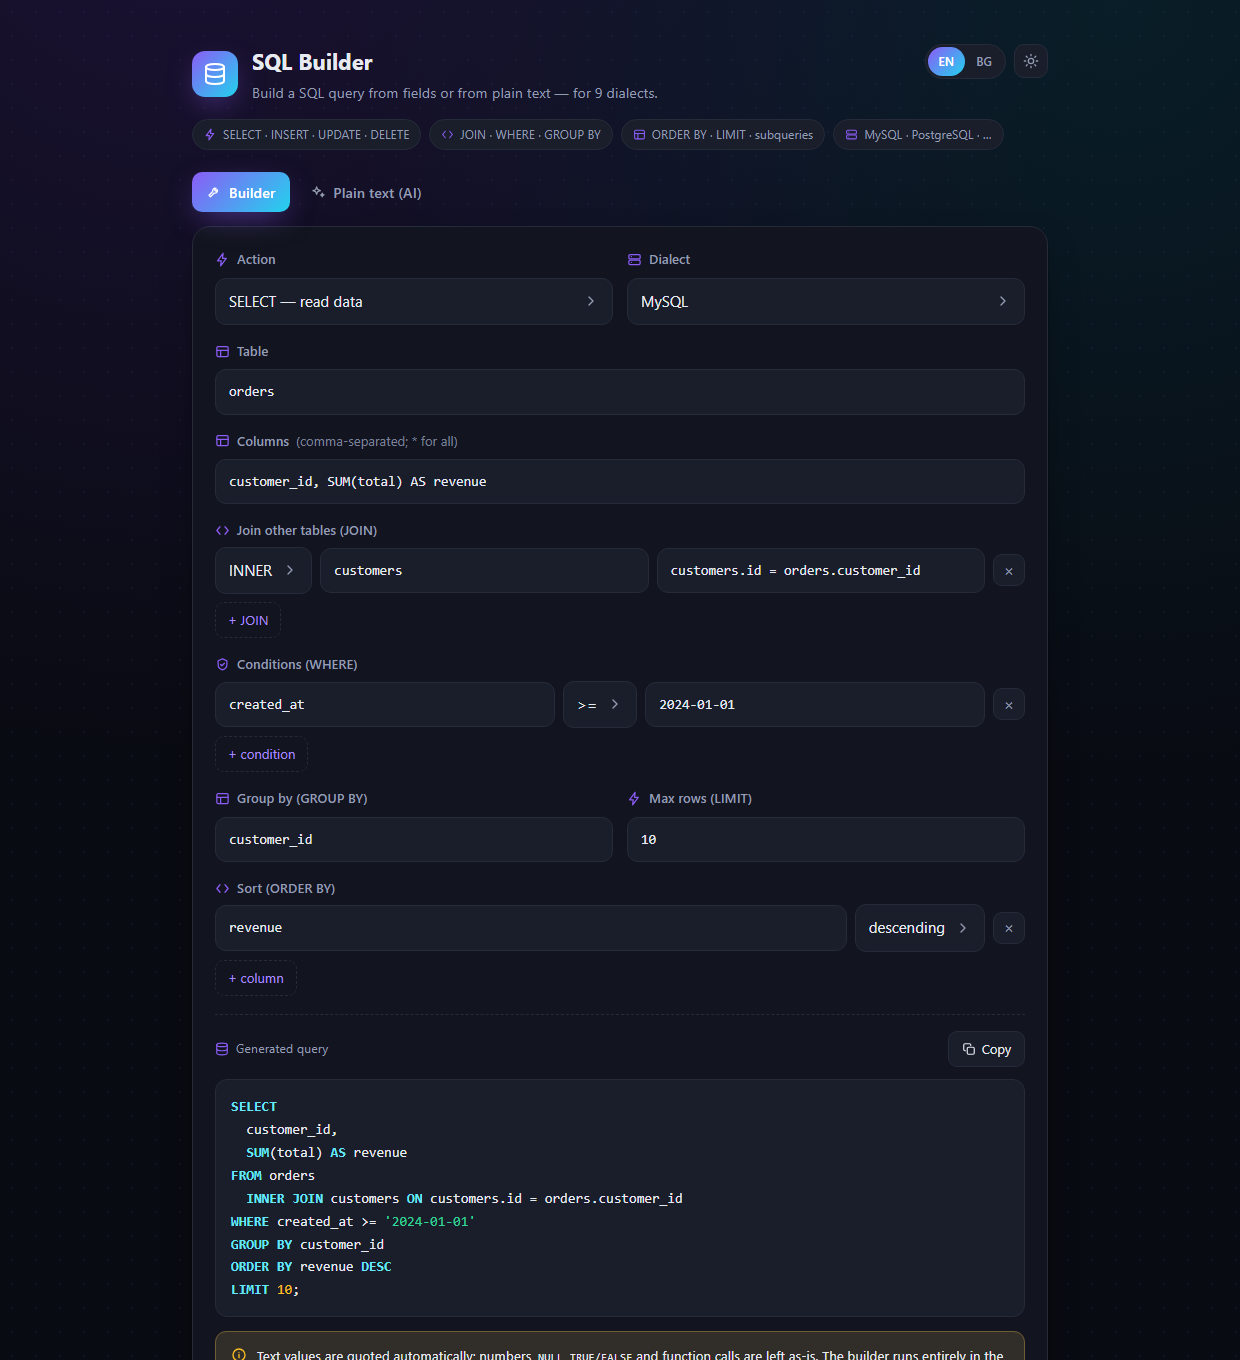Click the 'GROUP BY customer_id' query line

(307, 1244)
